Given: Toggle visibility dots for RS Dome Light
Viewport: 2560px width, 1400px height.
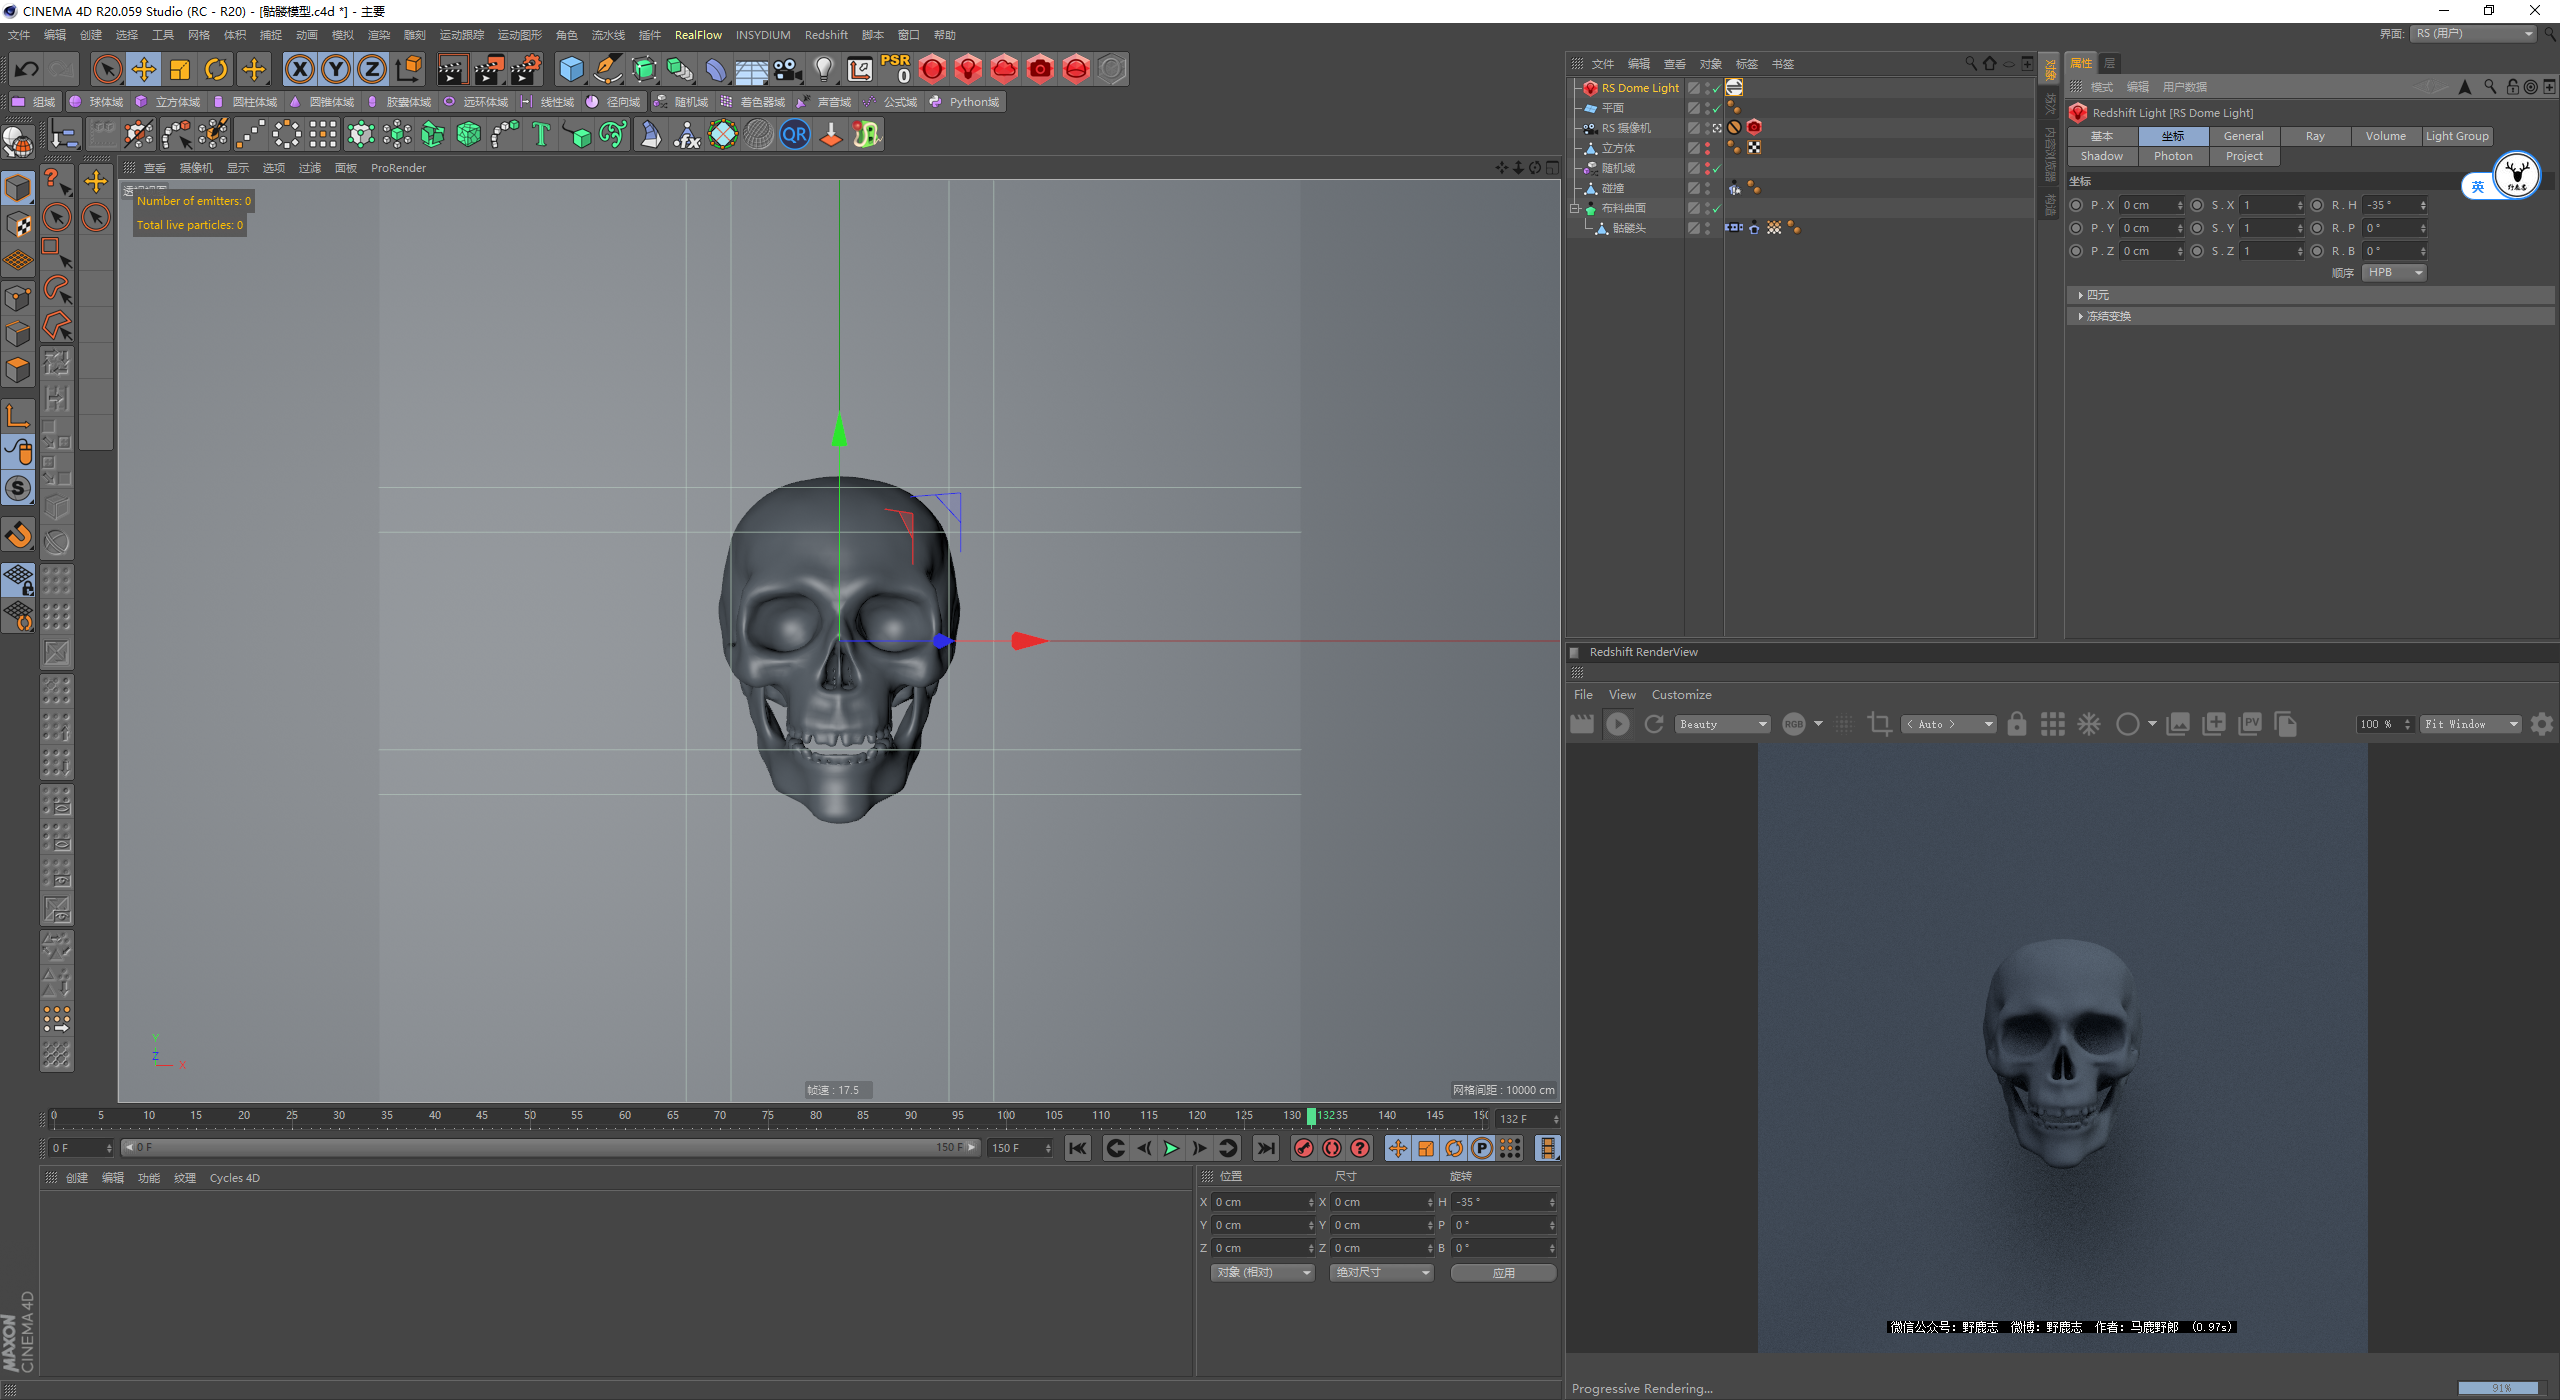Looking at the screenshot, I should coord(1707,88).
